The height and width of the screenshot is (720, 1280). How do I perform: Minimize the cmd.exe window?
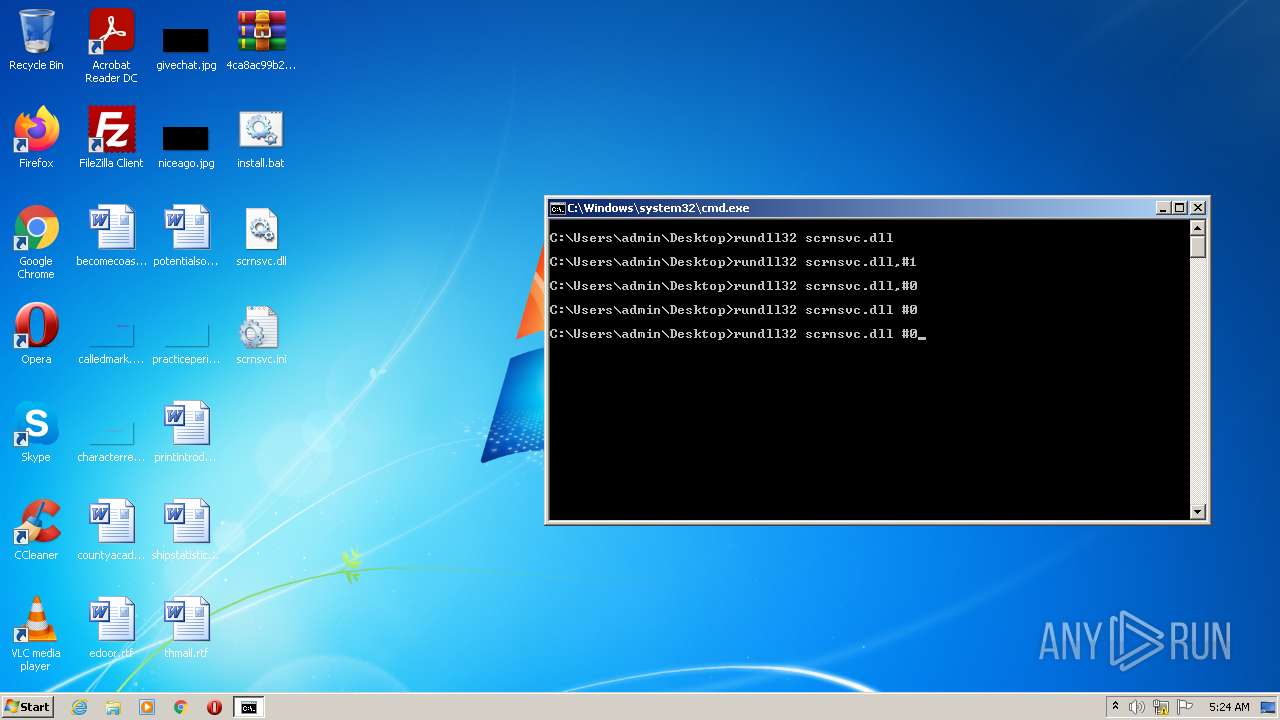1163,208
